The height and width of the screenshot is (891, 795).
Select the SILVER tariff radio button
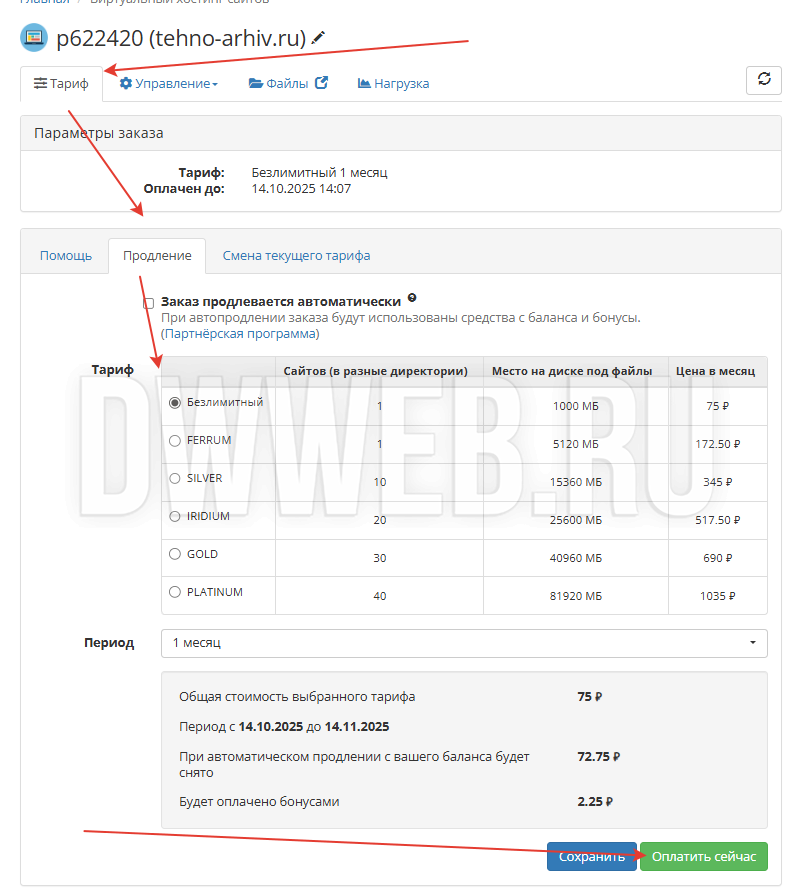175,478
